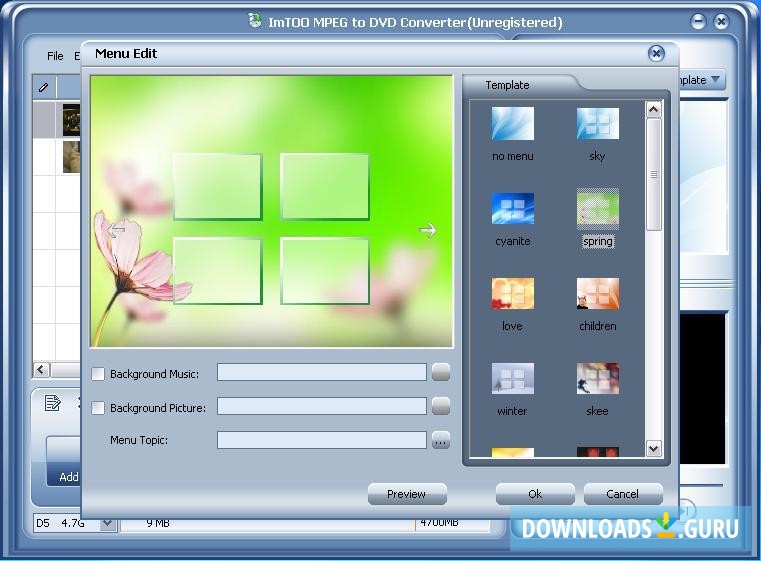The height and width of the screenshot is (561, 761).
Task: Go to previous menu page arrow
Action: tap(116, 230)
